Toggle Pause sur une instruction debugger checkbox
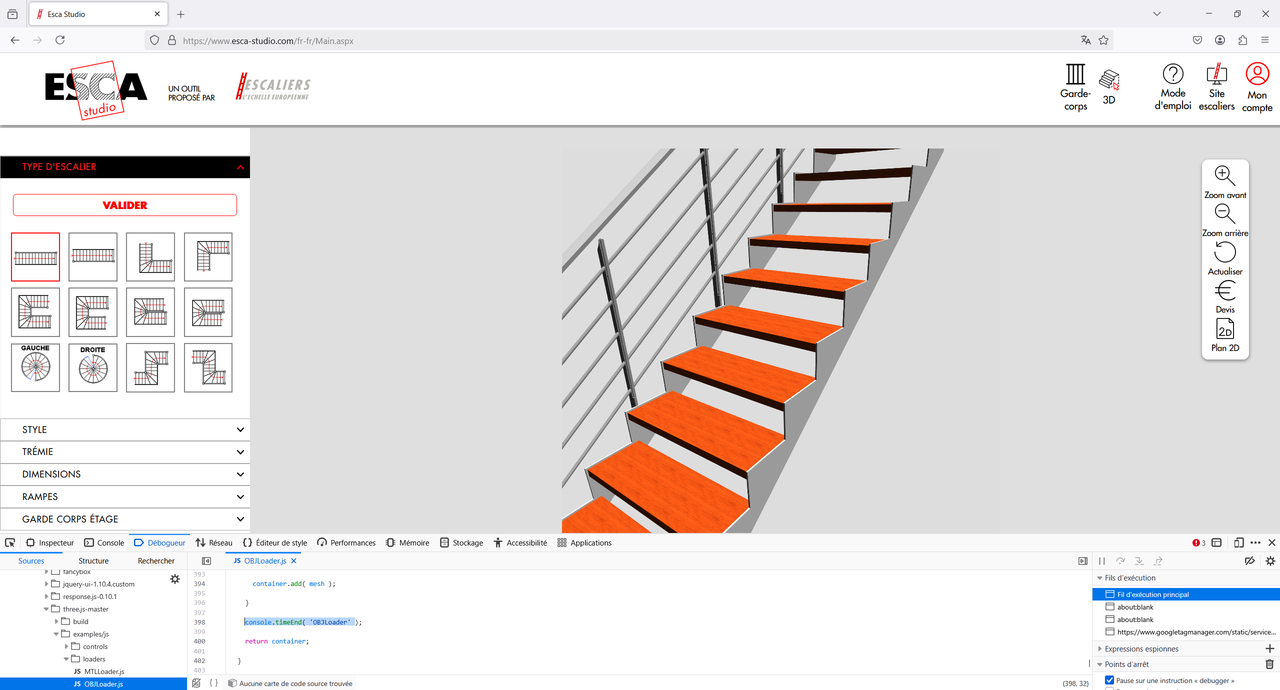Image resolution: width=1280 pixels, height=690 pixels. click(1109, 680)
